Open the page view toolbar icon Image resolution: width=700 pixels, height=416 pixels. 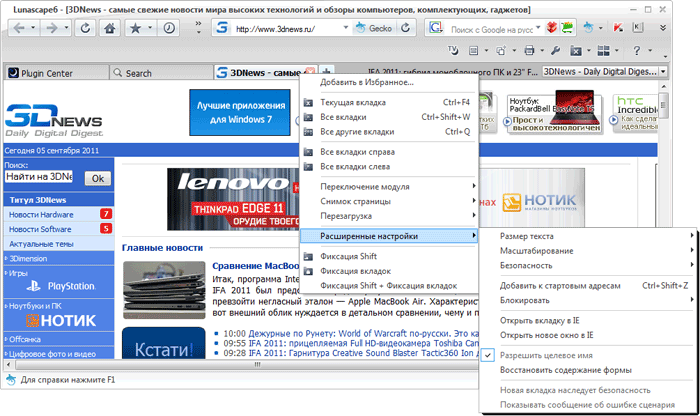(474, 51)
